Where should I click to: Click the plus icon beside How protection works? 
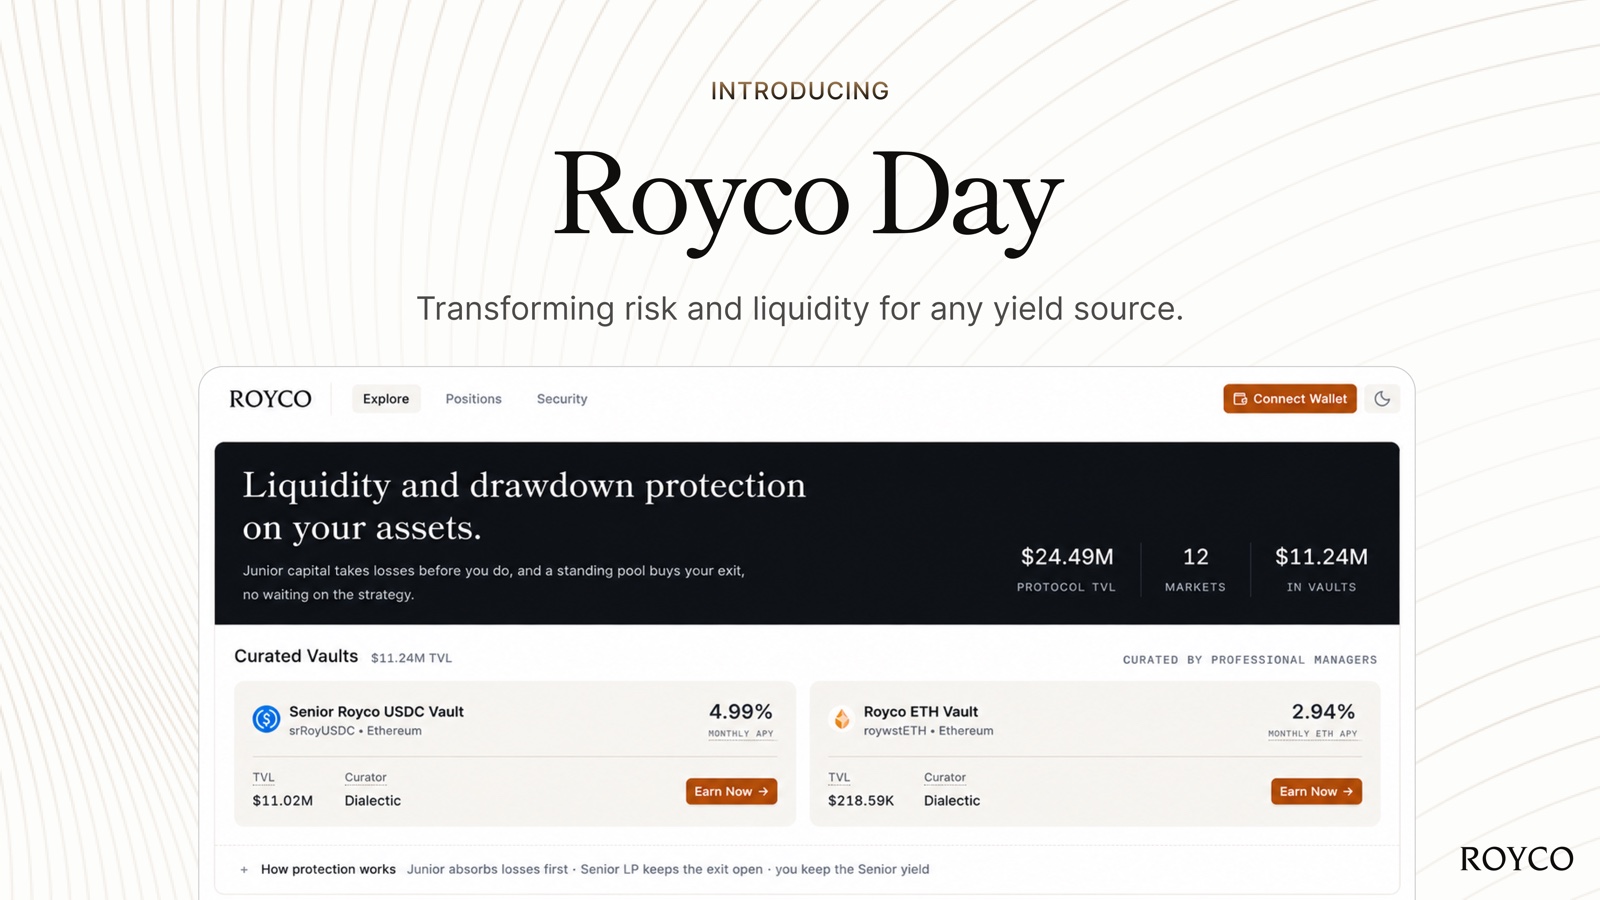click(x=244, y=870)
